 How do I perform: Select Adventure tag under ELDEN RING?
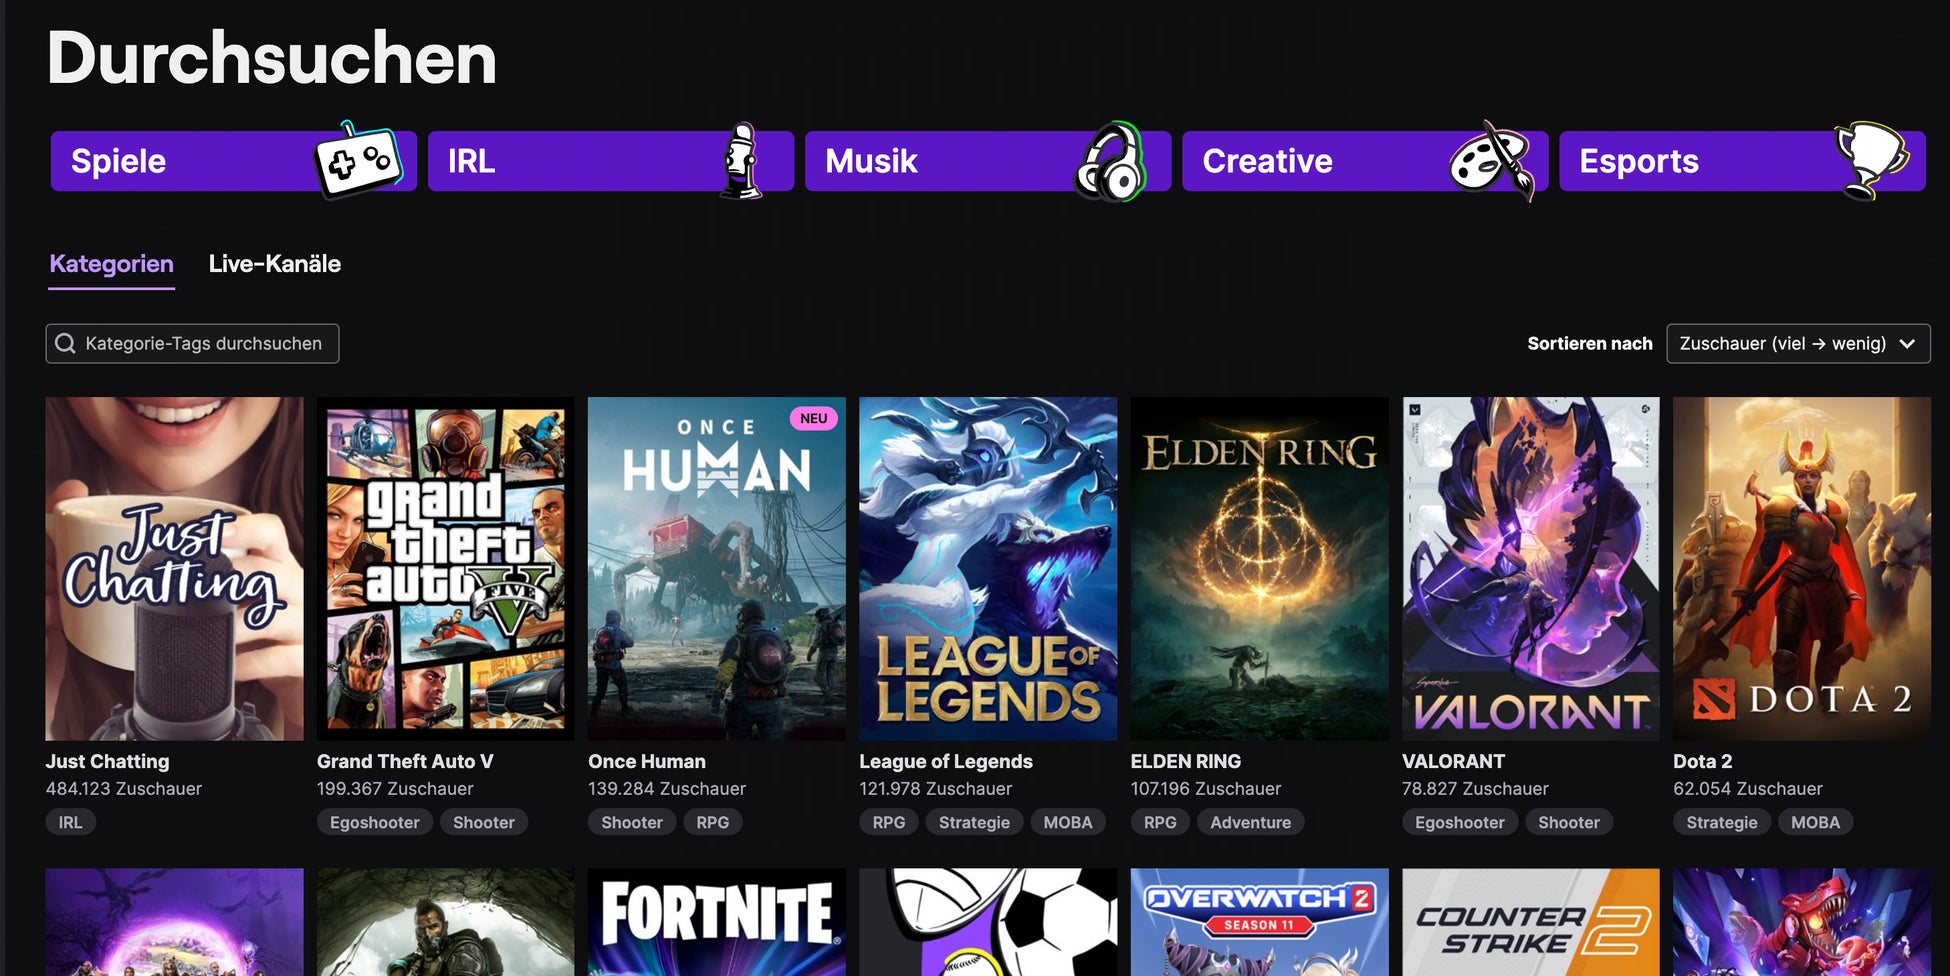click(1251, 822)
